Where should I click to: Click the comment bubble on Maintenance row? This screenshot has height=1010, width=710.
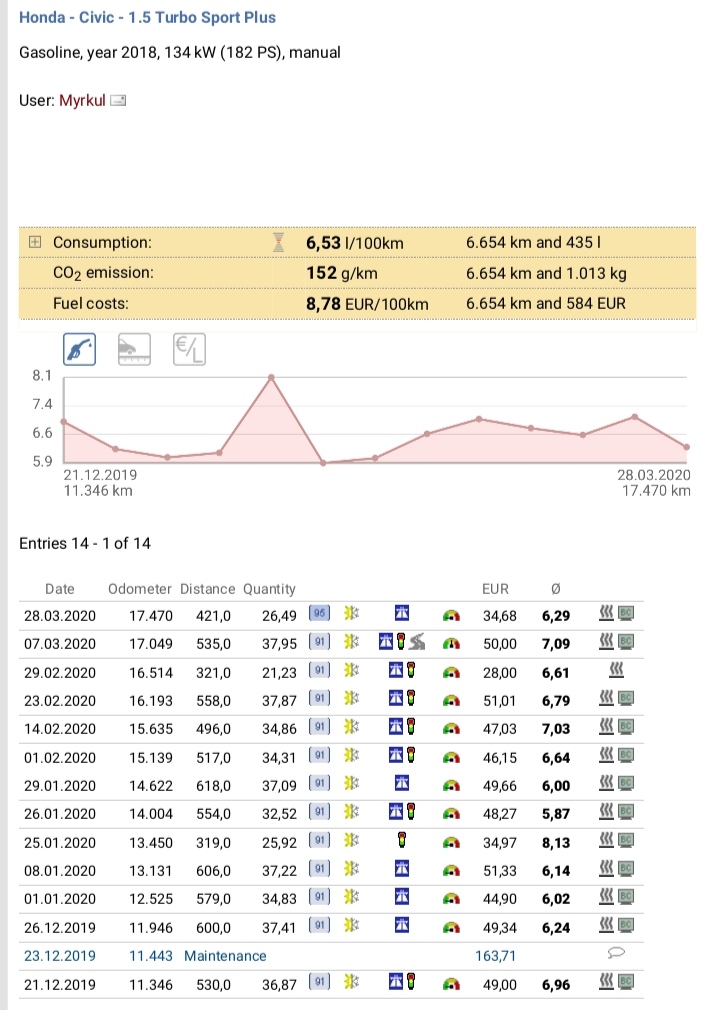pyautogui.click(x=617, y=952)
